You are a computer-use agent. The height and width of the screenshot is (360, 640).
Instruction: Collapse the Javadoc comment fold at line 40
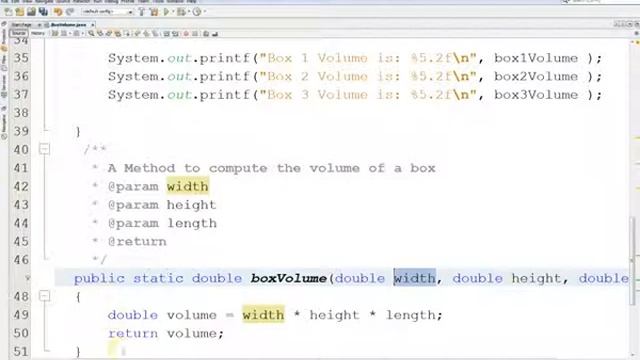click(x=44, y=149)
